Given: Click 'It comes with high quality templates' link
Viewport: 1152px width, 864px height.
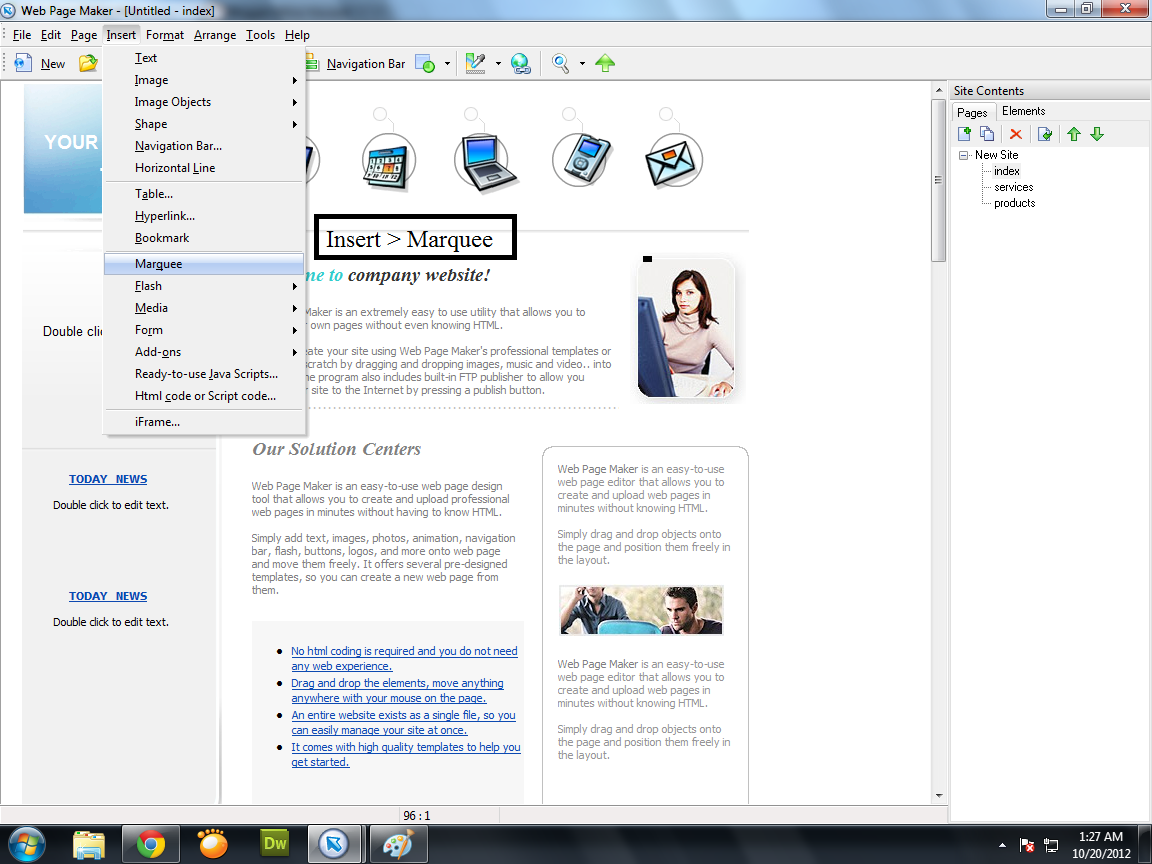Looking at the screenshot, I should point(406,755).
